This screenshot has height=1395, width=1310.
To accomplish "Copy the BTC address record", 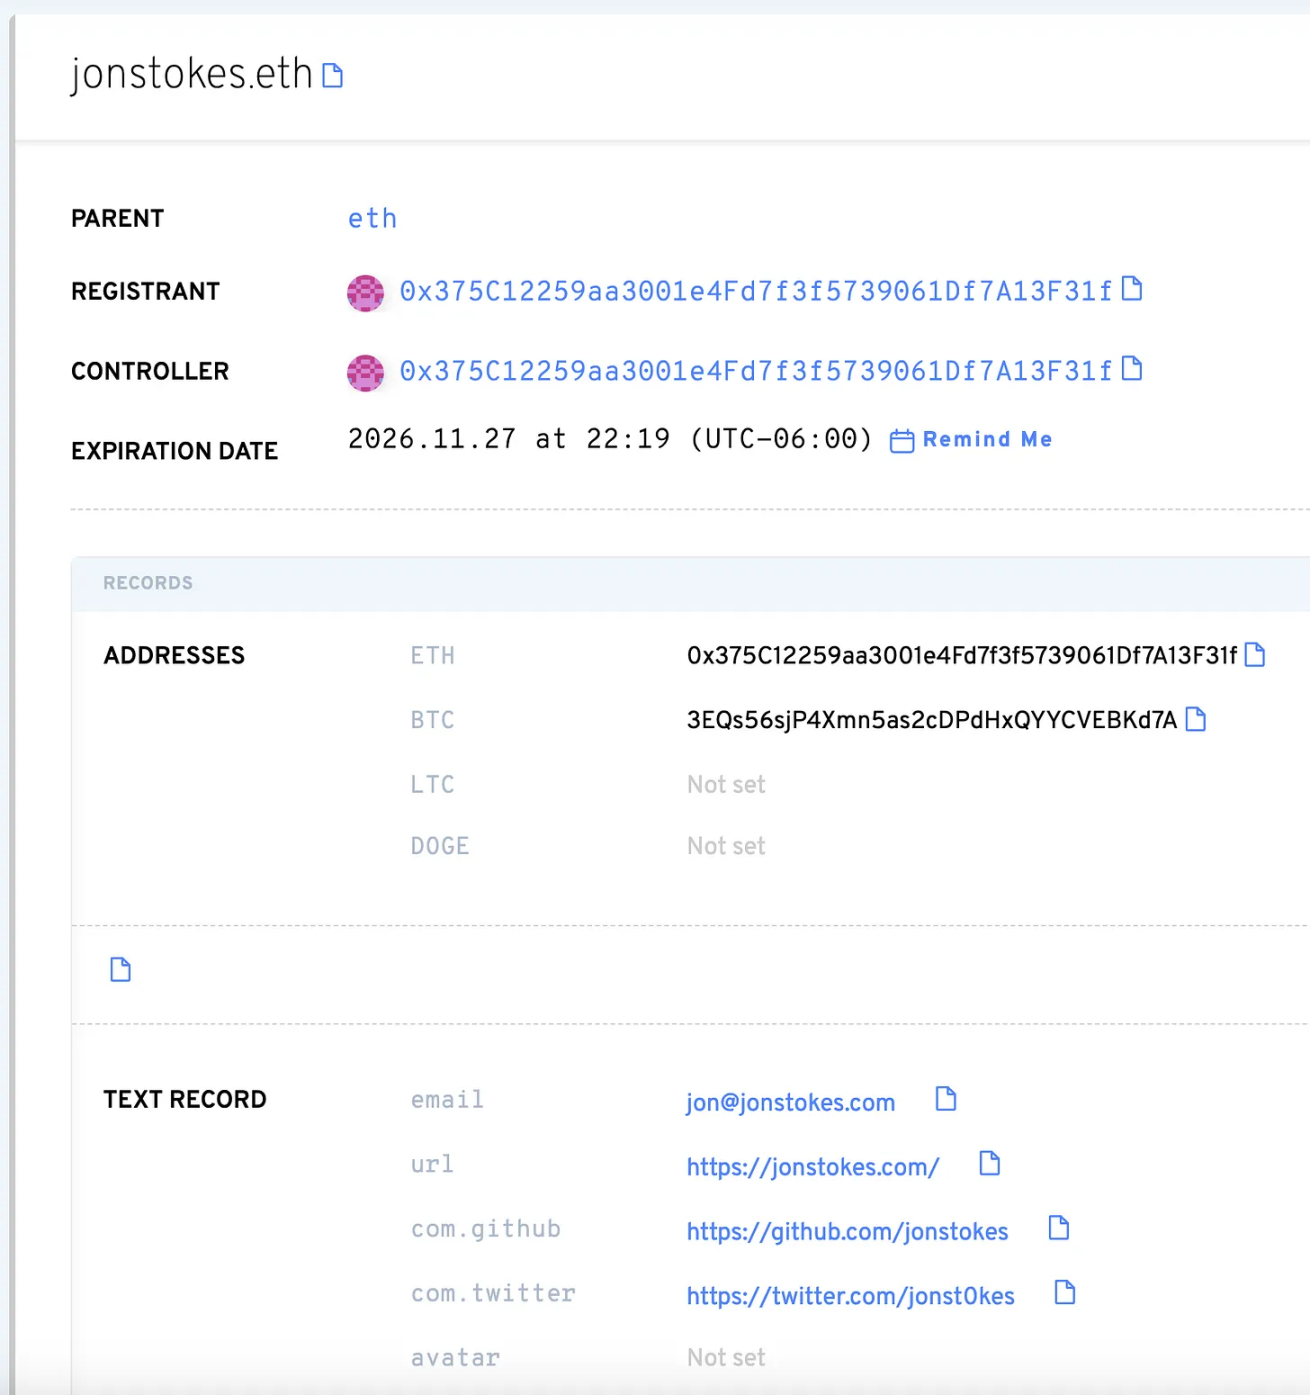I will 1195,719.
